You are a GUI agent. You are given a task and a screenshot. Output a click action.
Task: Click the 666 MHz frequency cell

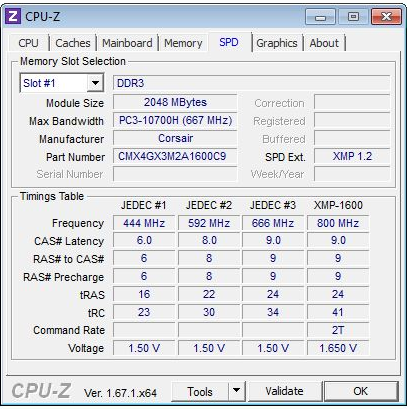273,223
